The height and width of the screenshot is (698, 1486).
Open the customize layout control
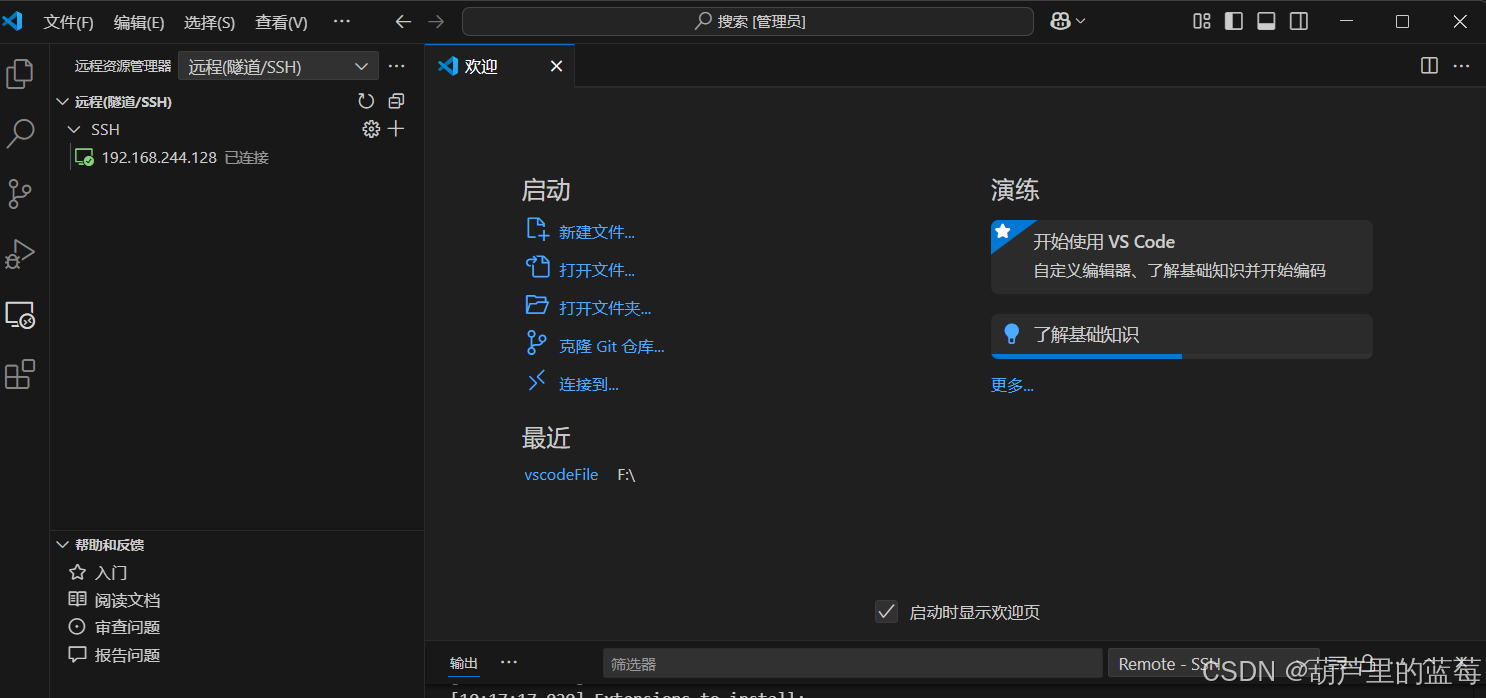pyautogui.click(x=1202, y=21)
